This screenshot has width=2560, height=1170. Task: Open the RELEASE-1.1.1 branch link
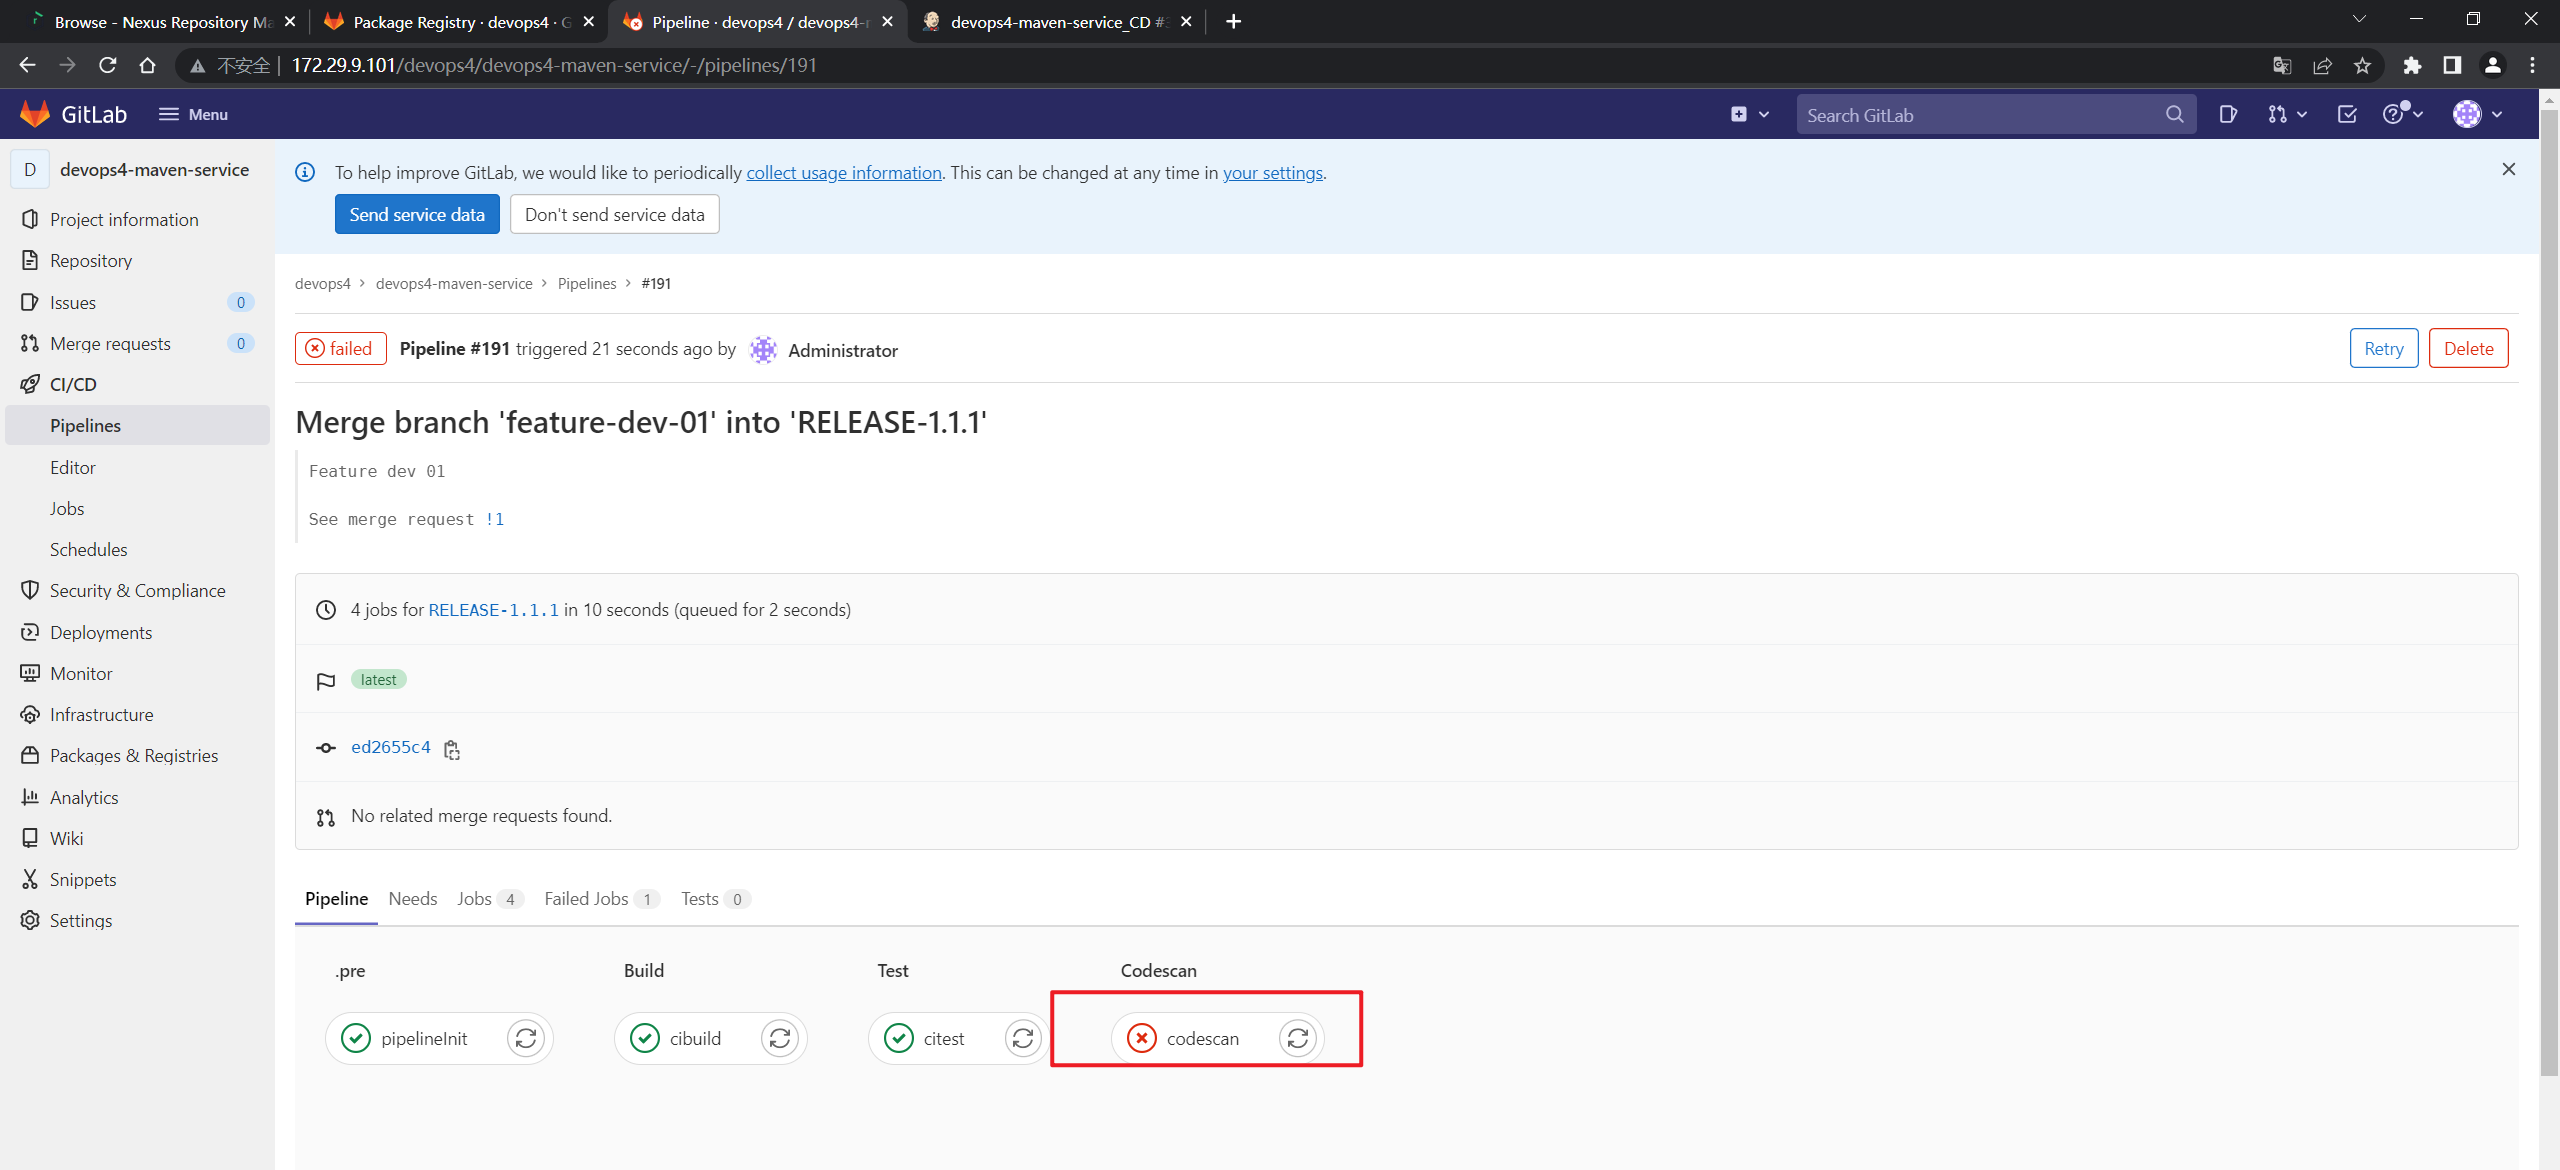[x=493, y=610]
